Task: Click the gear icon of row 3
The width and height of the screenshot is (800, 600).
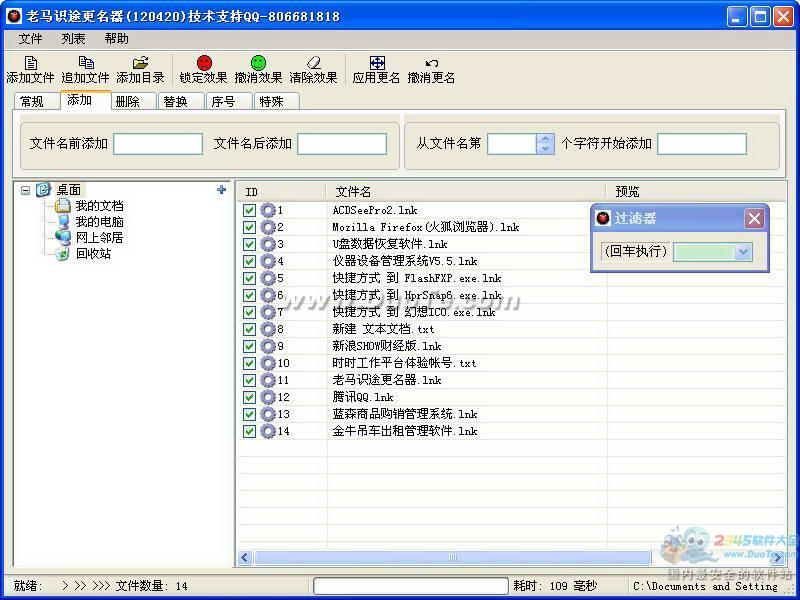Action: coord(268,244)
